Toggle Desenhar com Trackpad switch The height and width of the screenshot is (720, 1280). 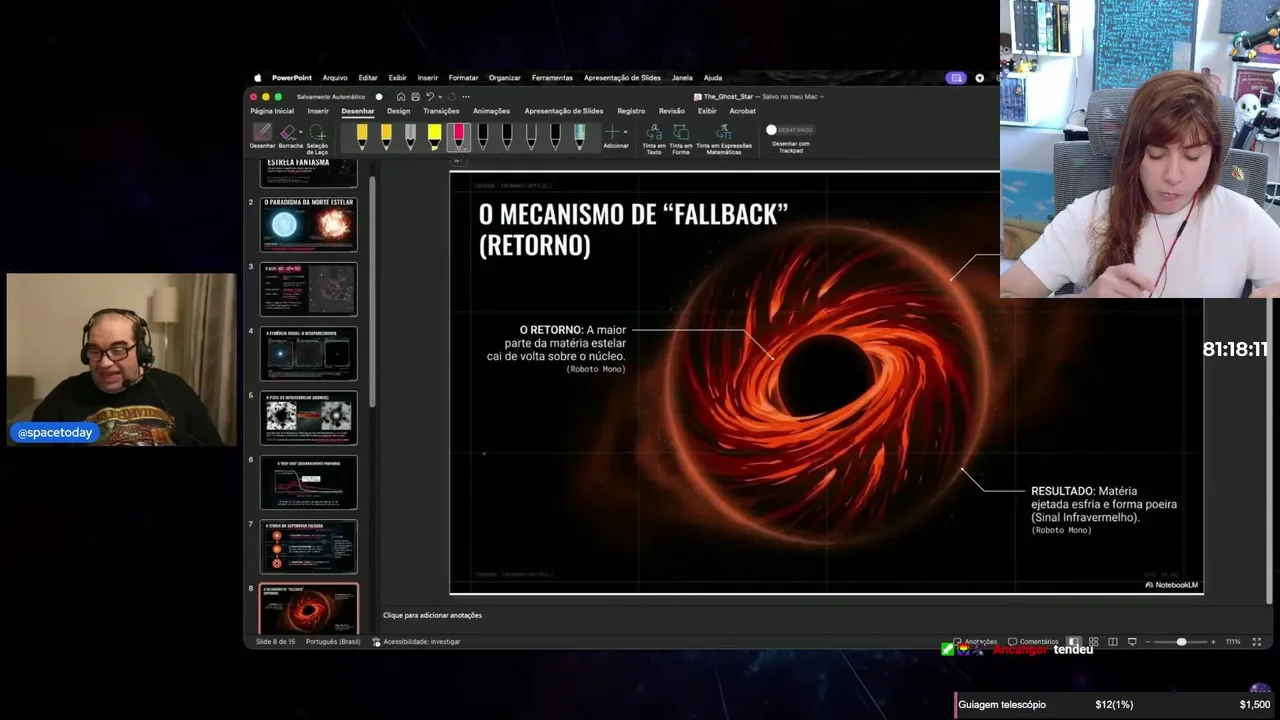click(x=790, y=130)
